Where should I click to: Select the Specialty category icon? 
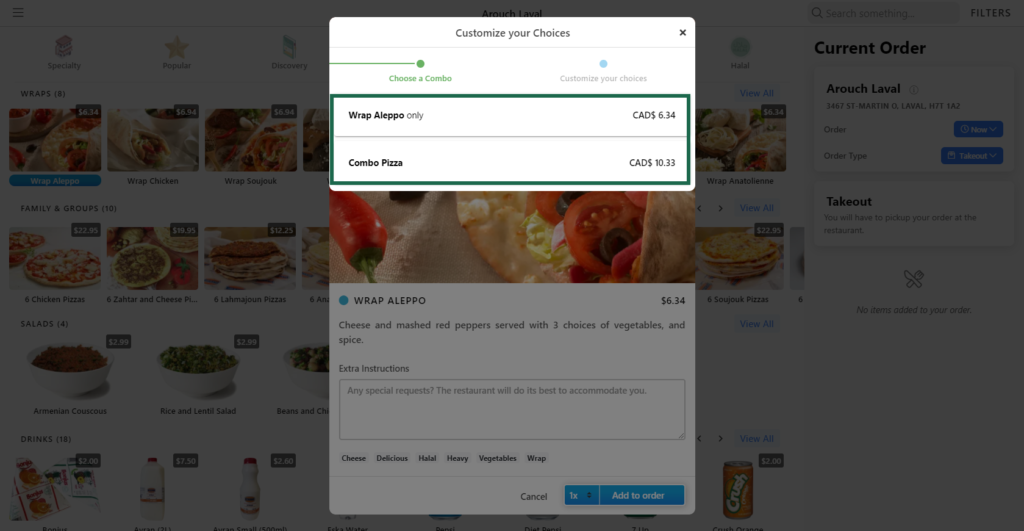[x=64, y=47]
